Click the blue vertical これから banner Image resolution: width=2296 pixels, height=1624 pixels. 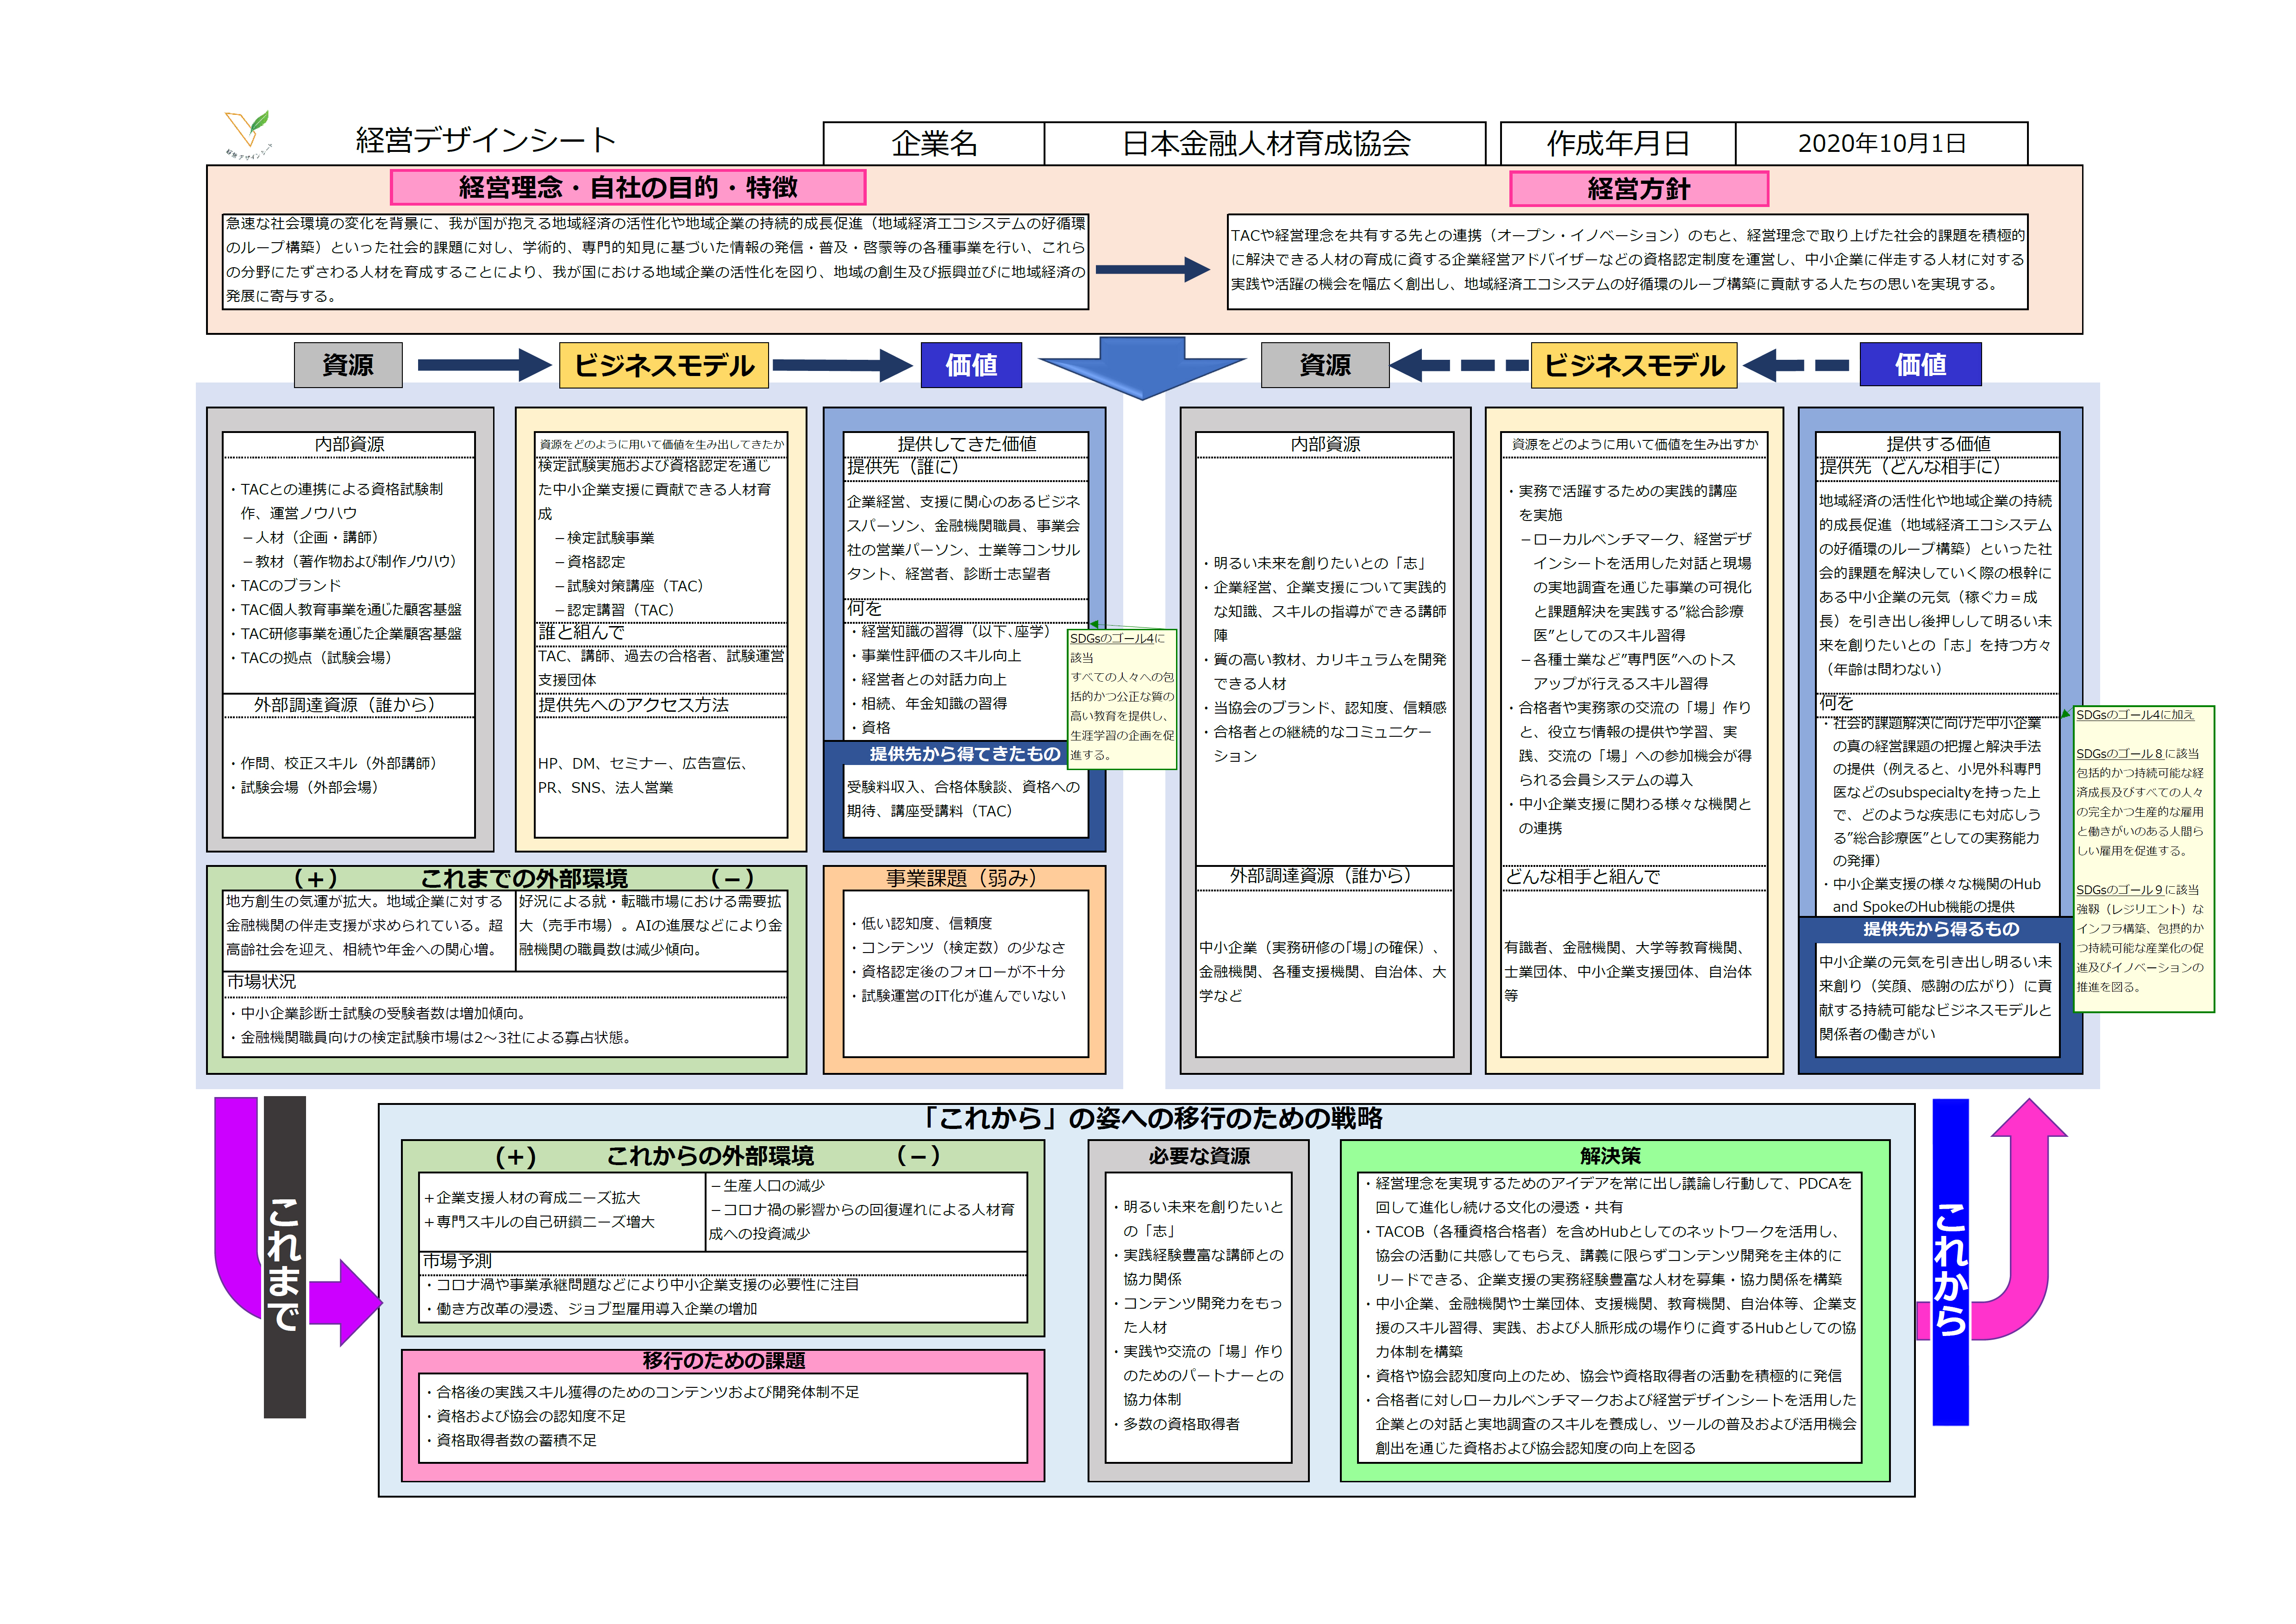[x=1950, y=1262]
